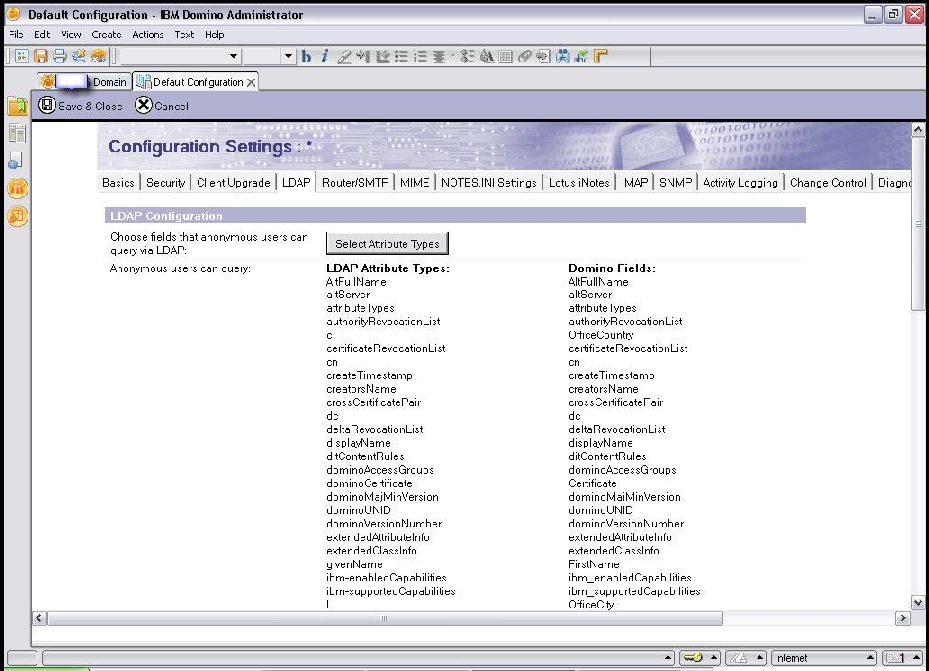Screen dimensions: 929x671
Task: Click the Indent toolbar icon
Action: [x=363, y=56]
